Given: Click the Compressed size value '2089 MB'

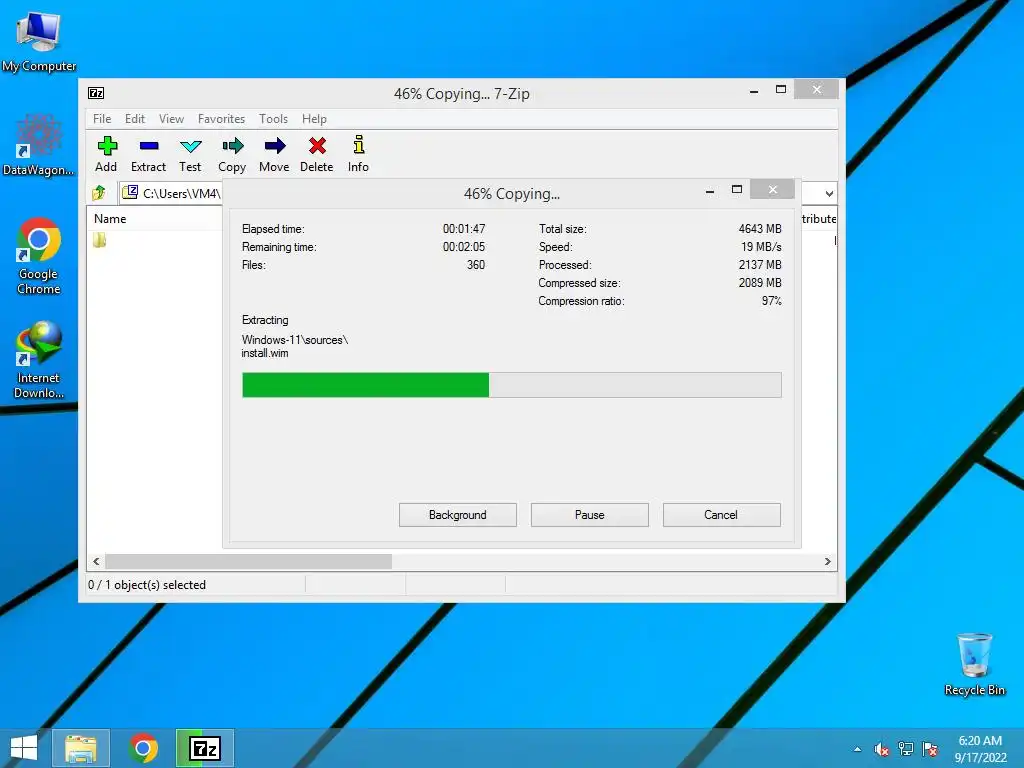Looking at the screenshot, I should pos(760,283).
